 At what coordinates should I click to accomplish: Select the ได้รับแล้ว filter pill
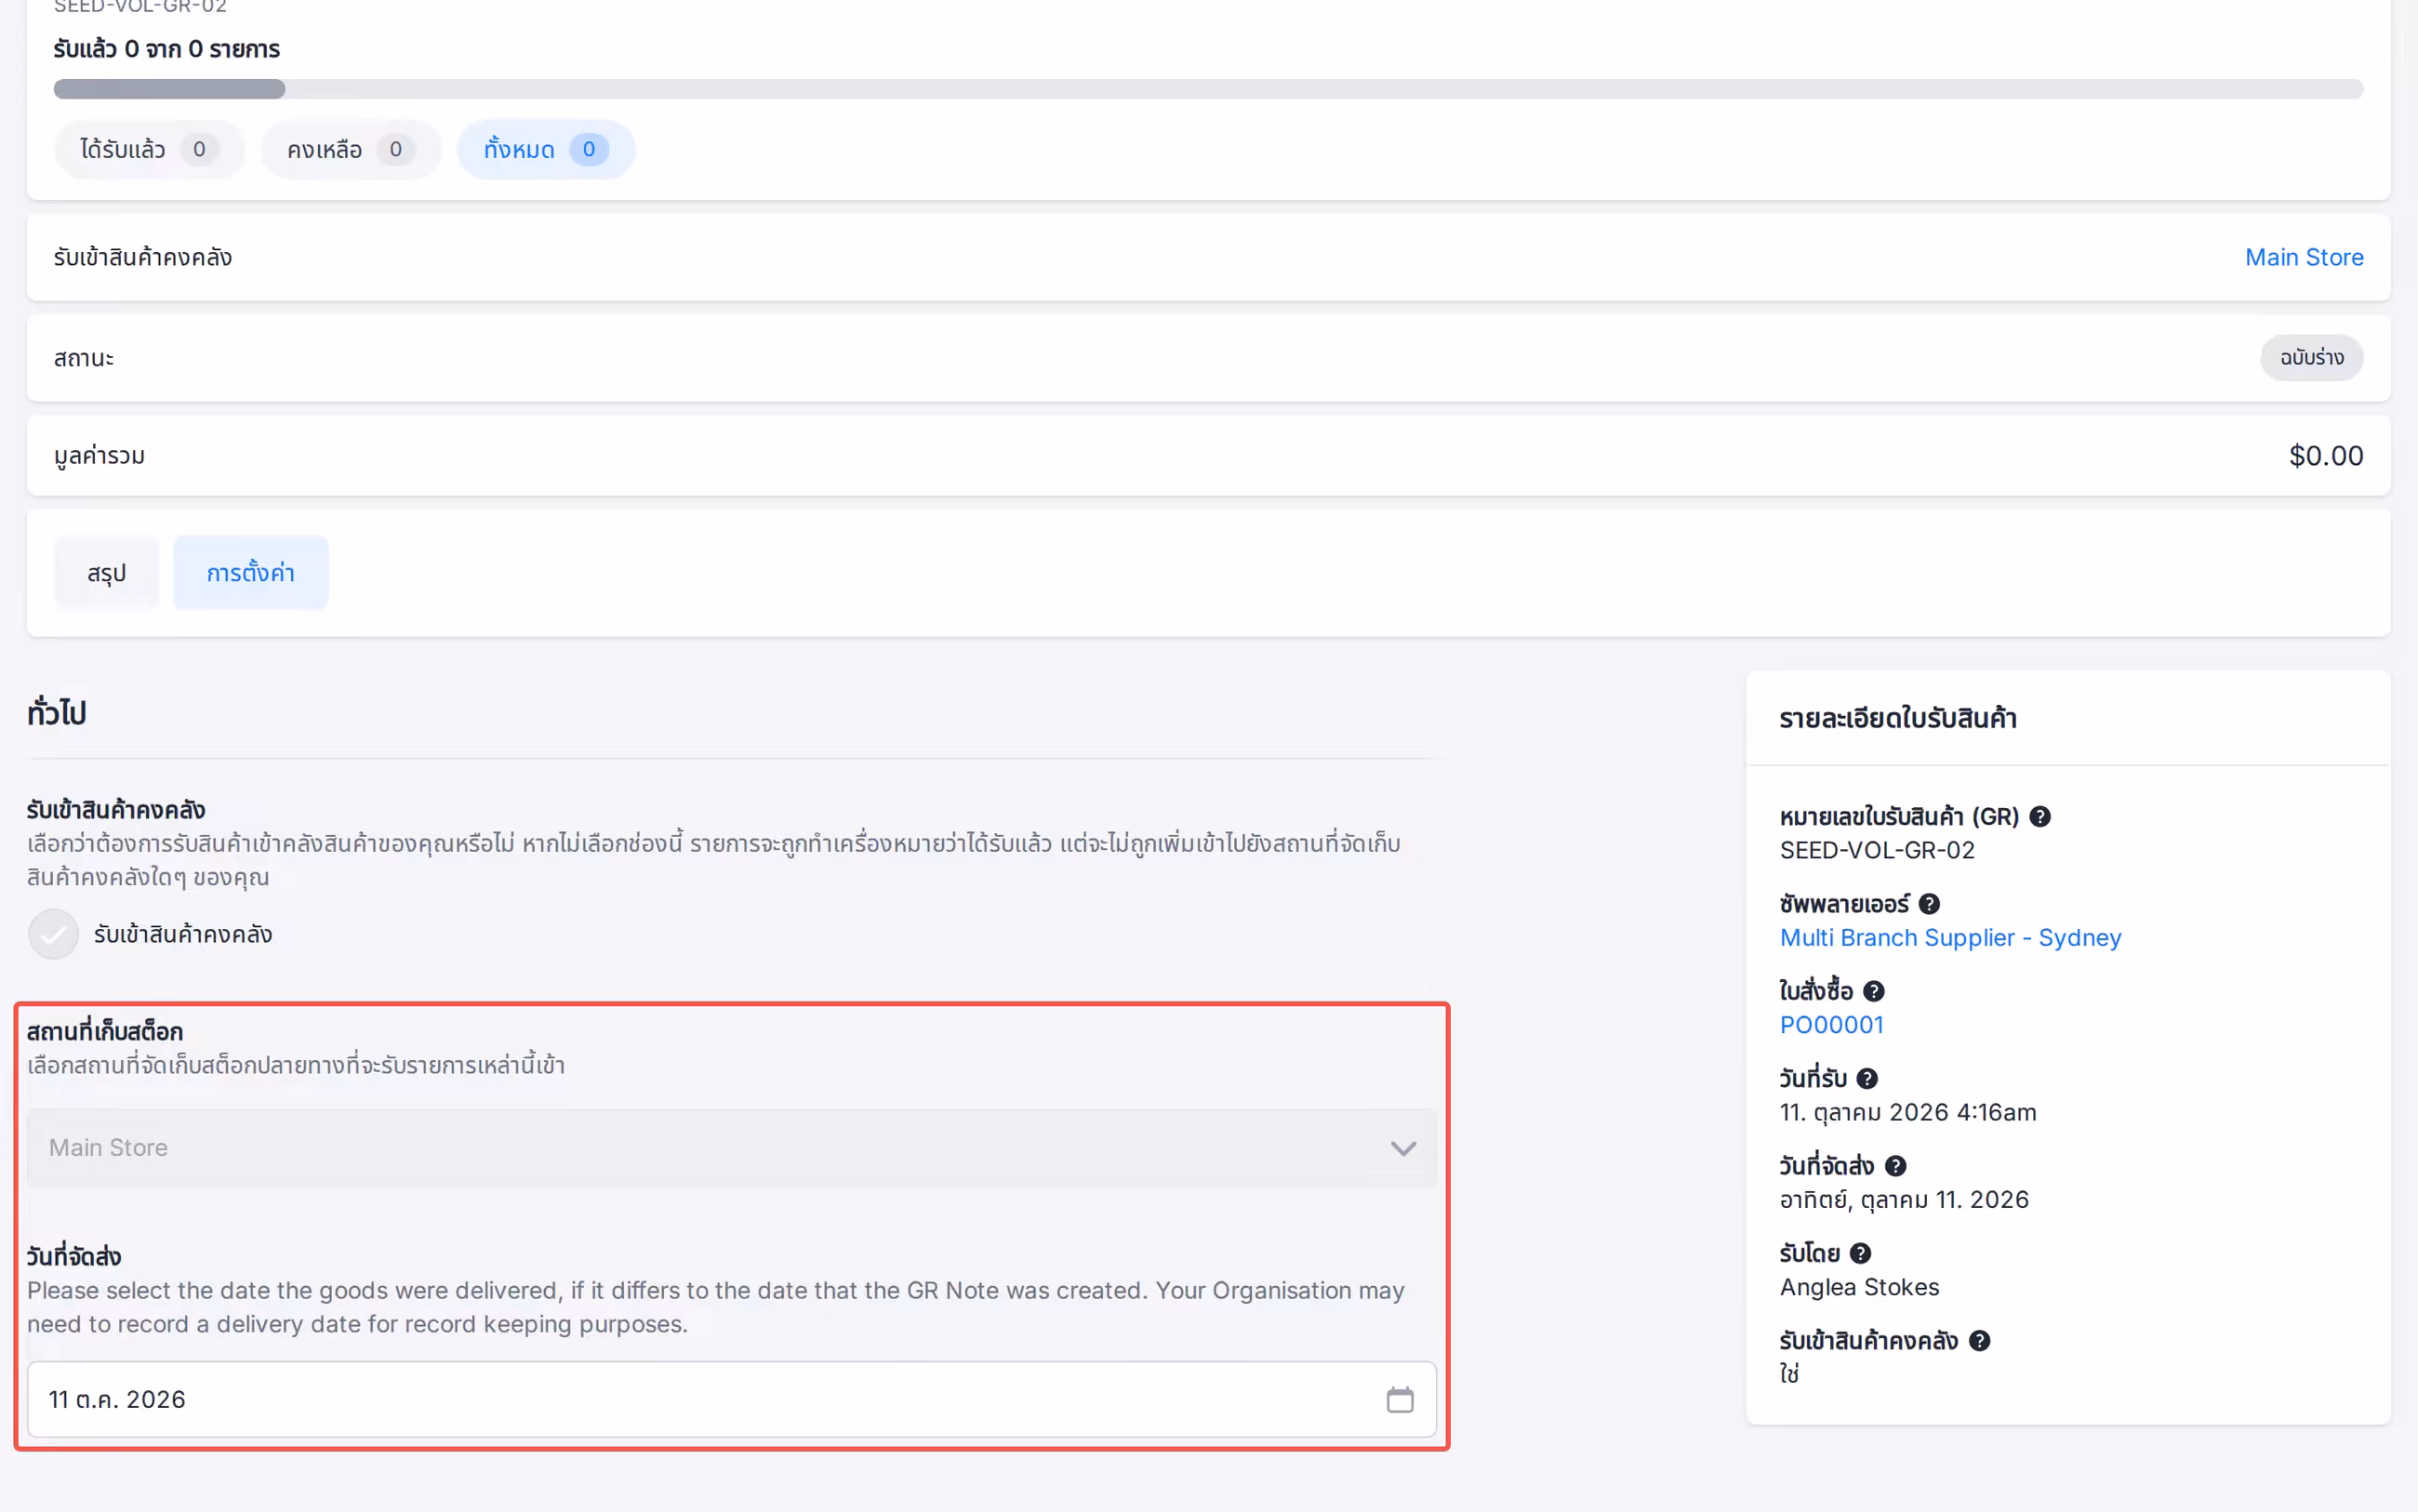click(x=149, y=149)
